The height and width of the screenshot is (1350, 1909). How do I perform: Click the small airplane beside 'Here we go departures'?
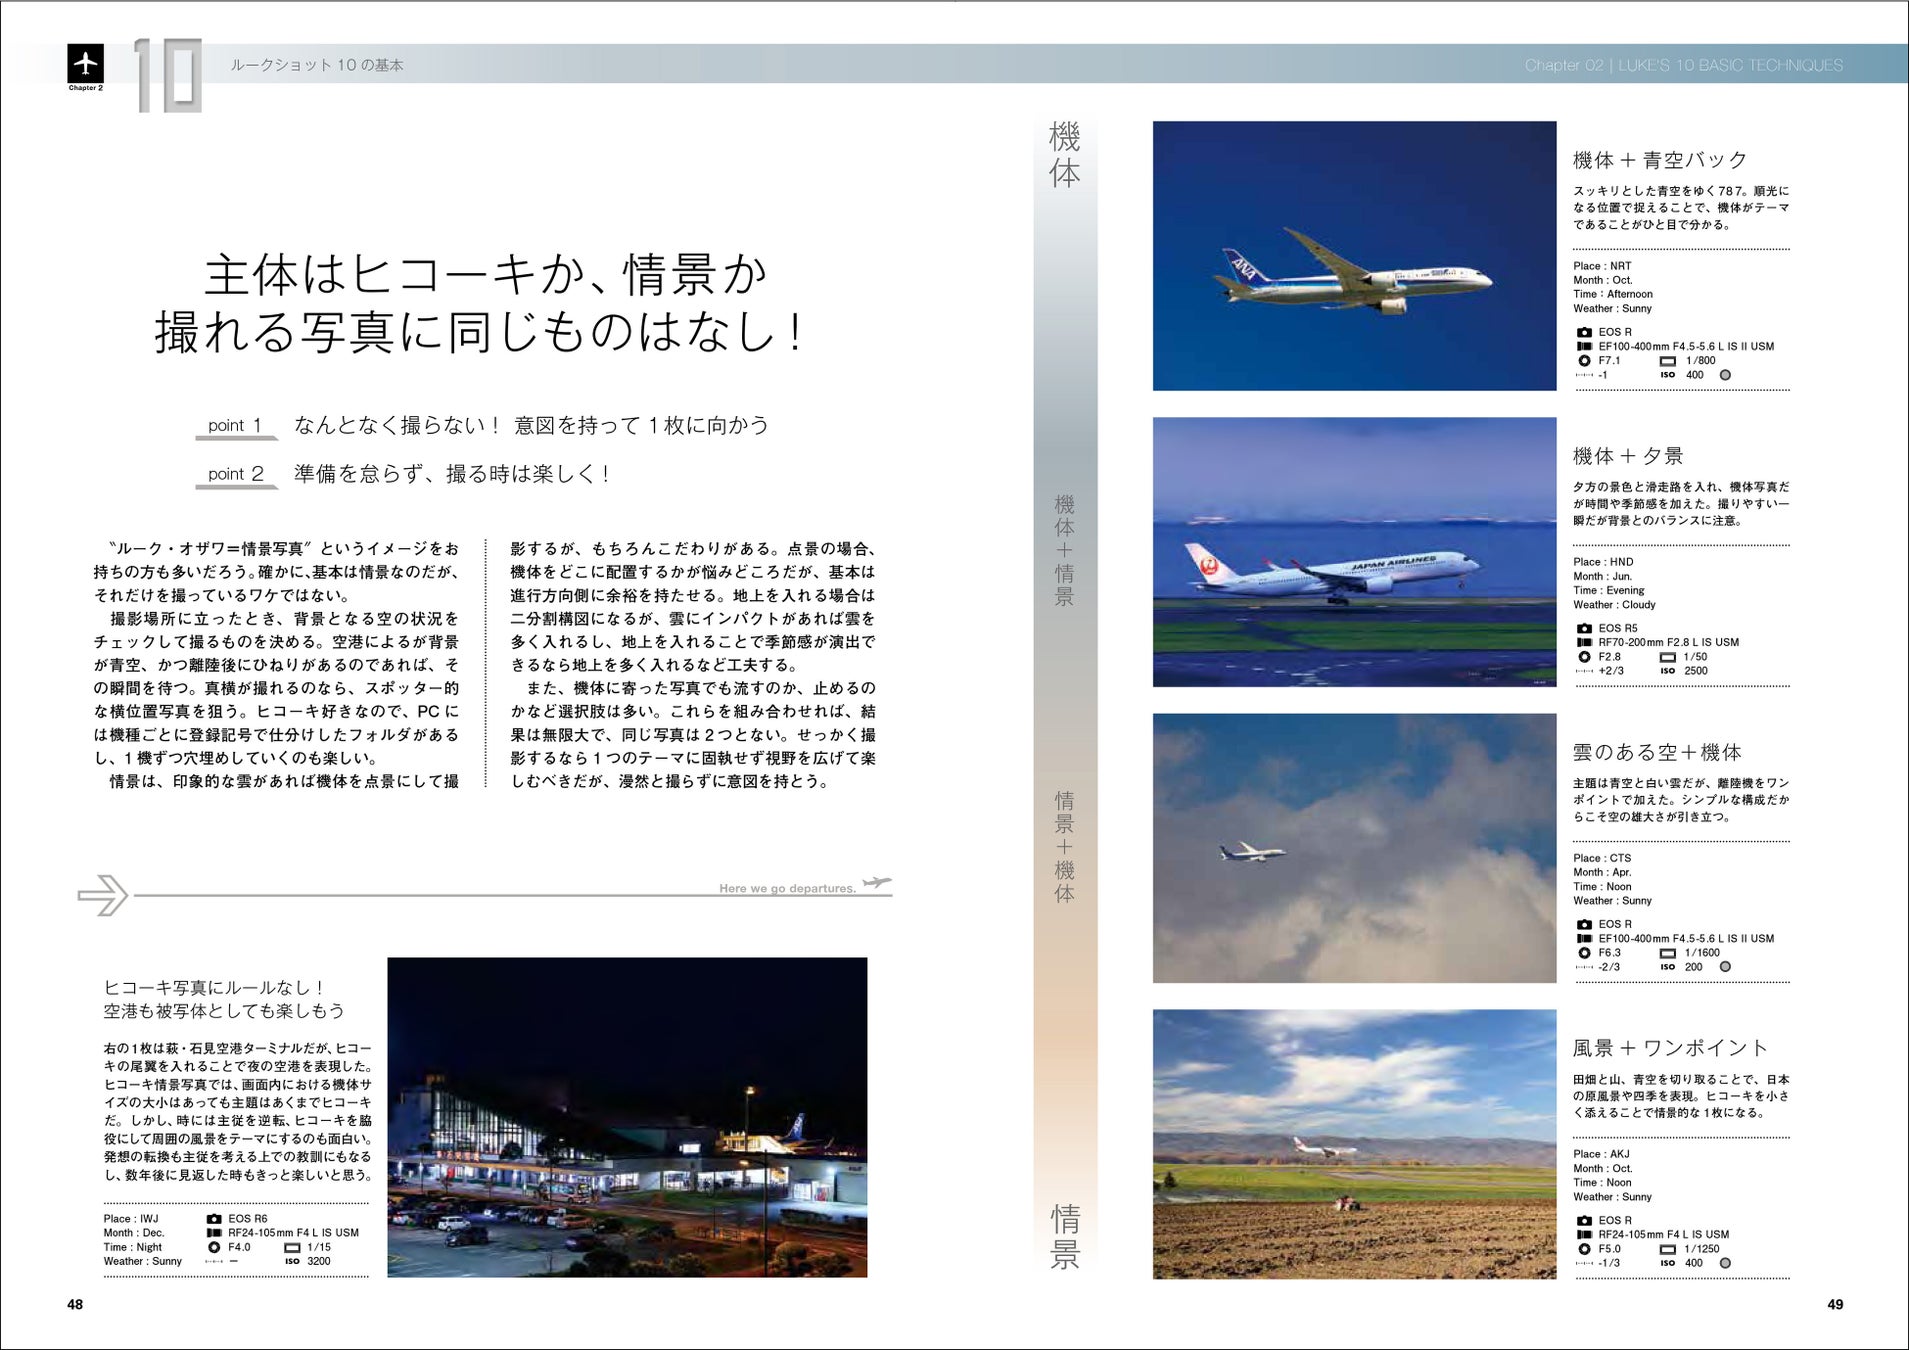click(x=877, y=883)
